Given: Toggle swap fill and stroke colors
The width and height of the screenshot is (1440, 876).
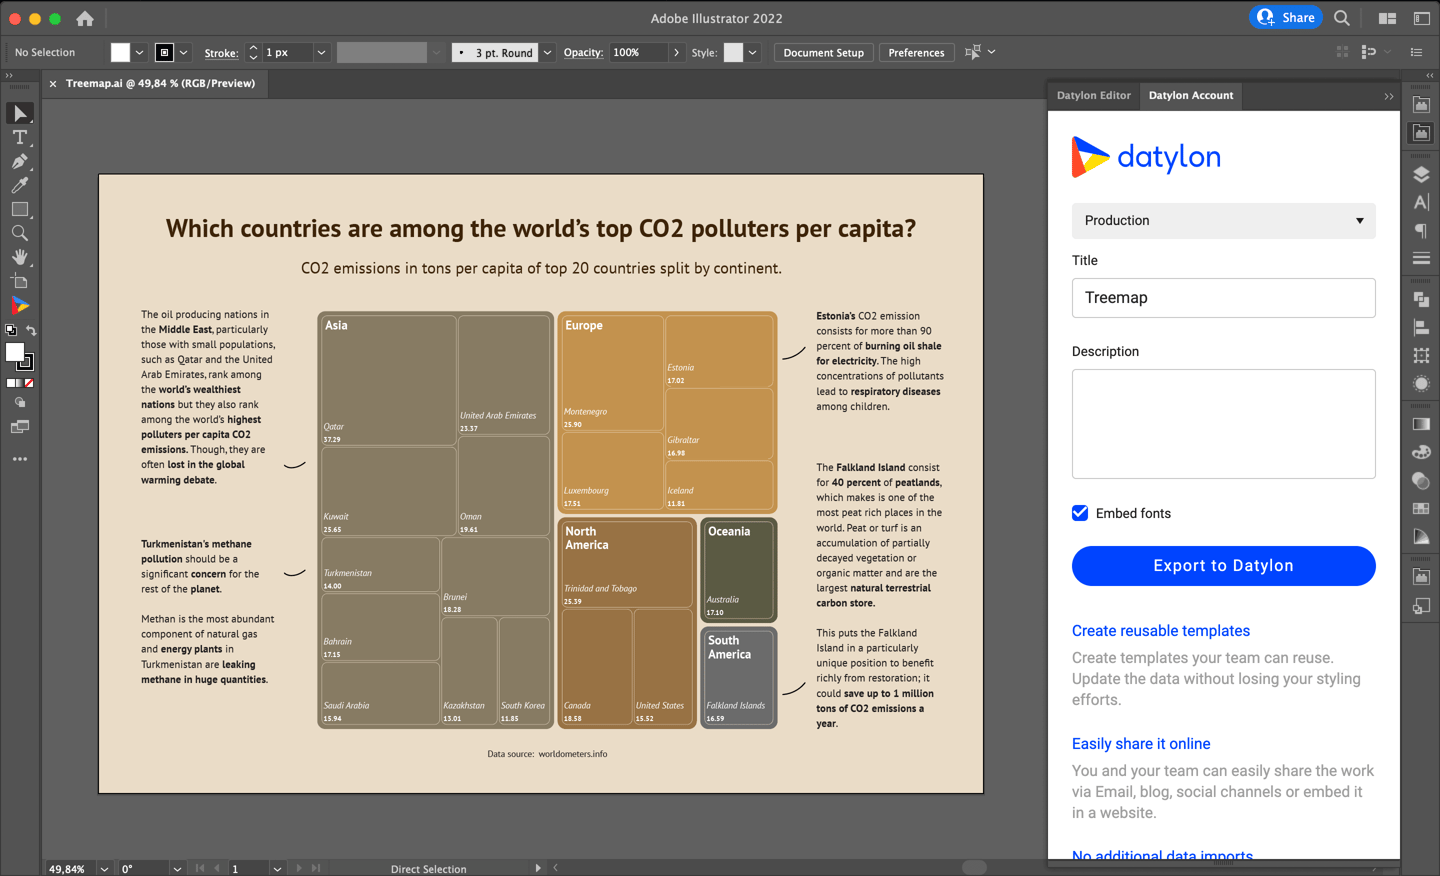Looking at the screenshot, I should [32, 330].
